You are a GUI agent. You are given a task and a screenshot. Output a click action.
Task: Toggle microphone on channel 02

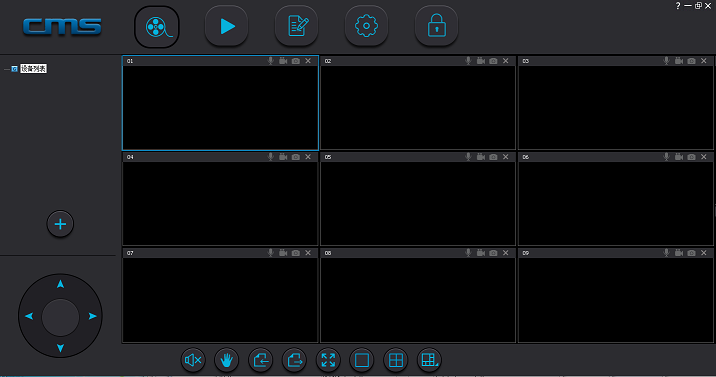[x=469, y=61]
